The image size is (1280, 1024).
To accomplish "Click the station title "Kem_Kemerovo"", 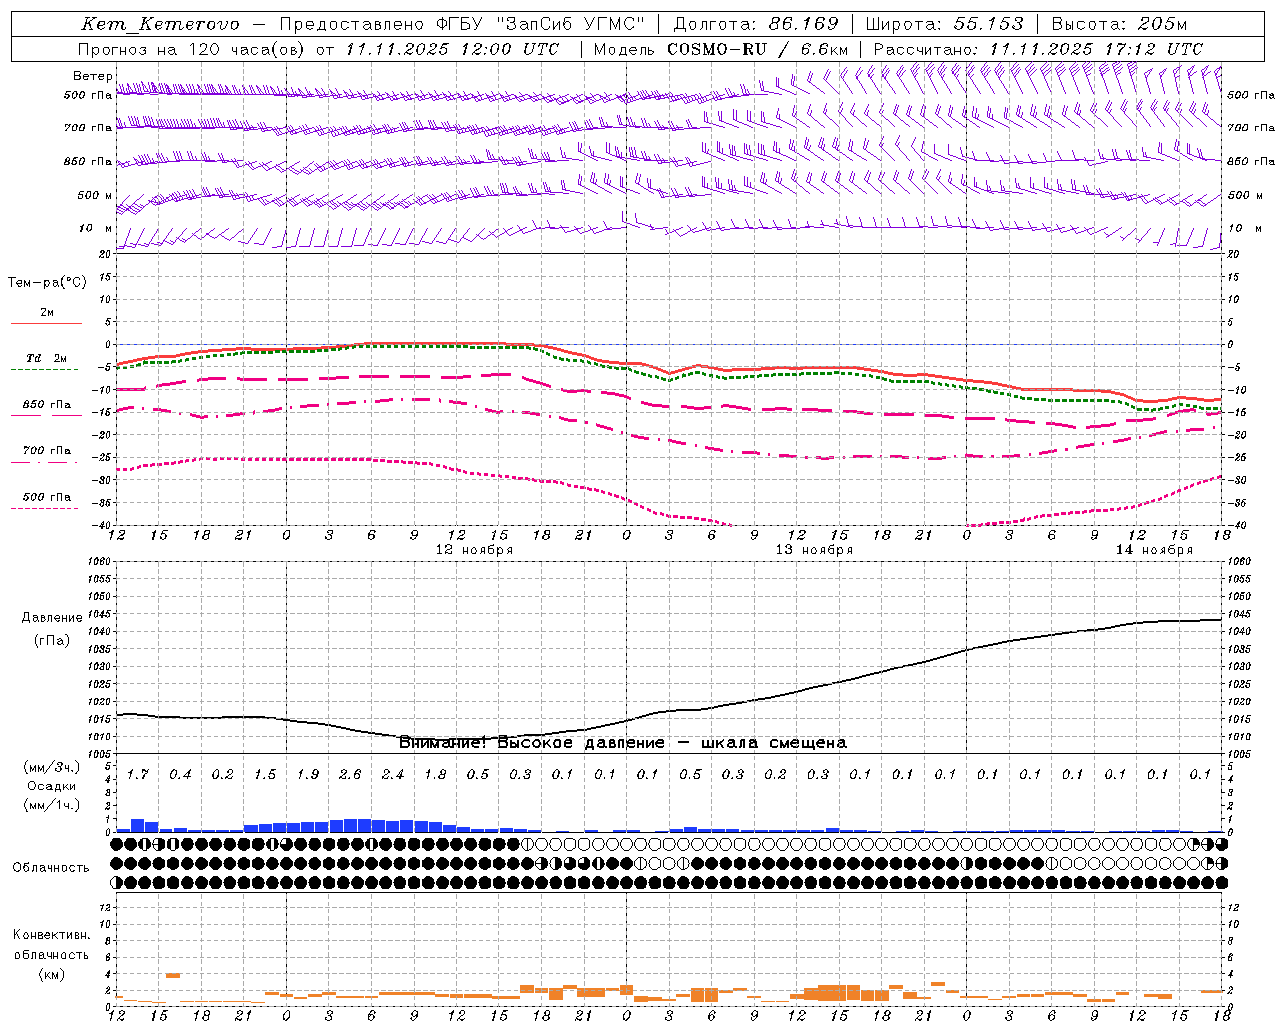I will 160,24.
